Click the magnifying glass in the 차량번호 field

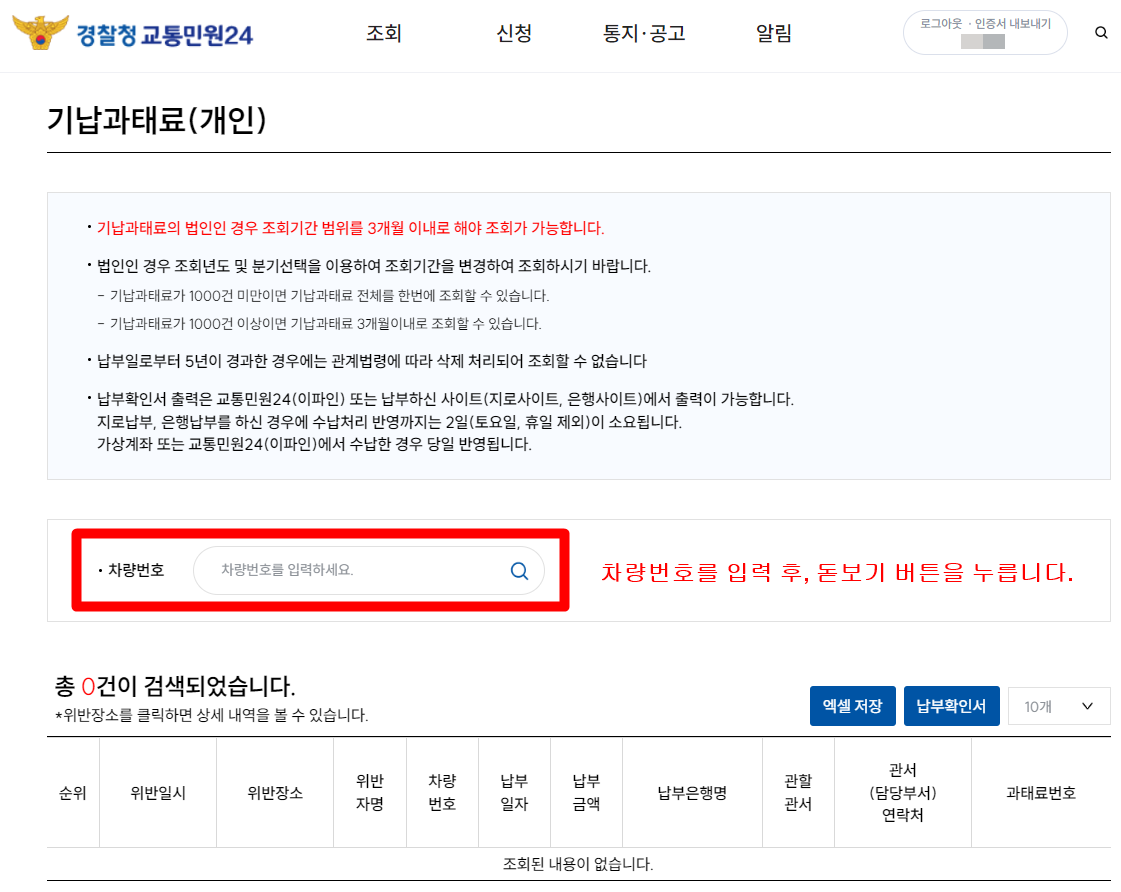[x=519, y=570]
